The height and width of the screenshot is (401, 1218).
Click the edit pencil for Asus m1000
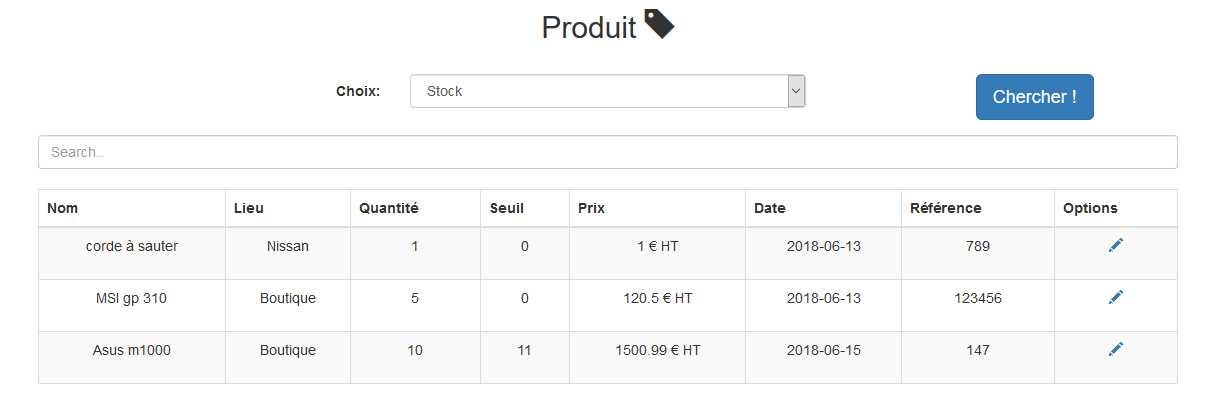[1116, 349]
